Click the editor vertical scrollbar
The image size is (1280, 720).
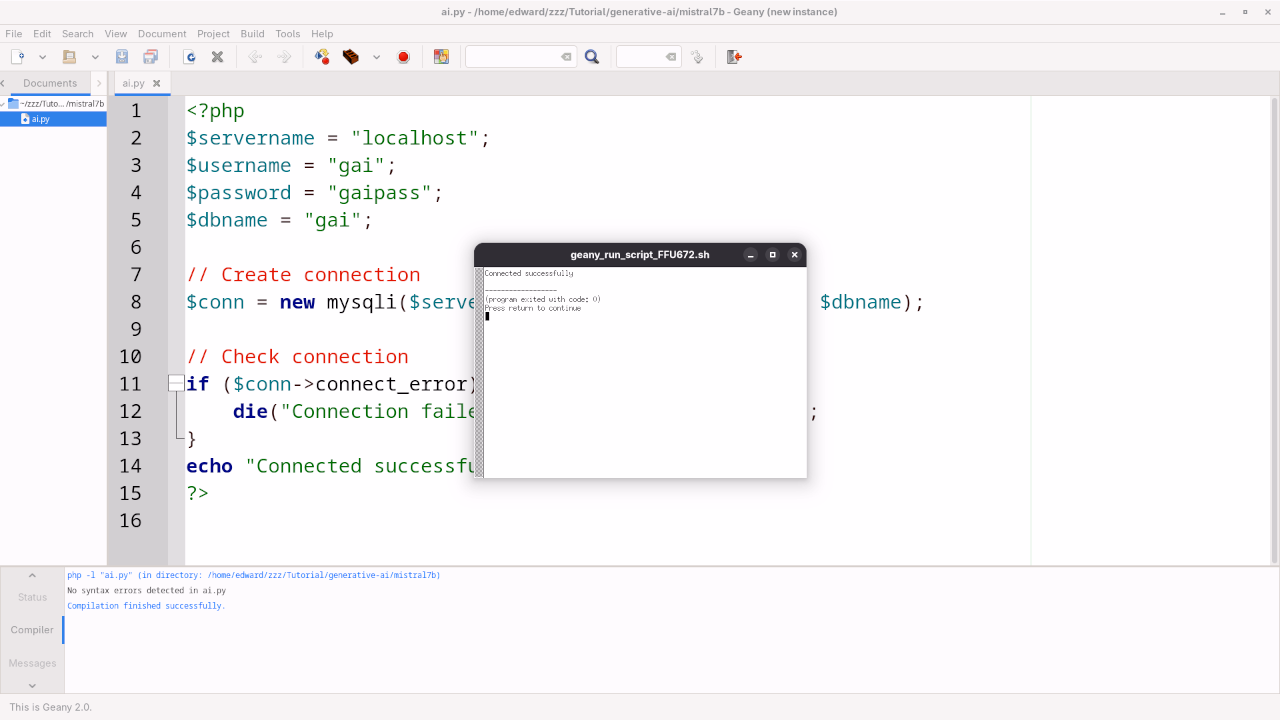[1274, 330]
